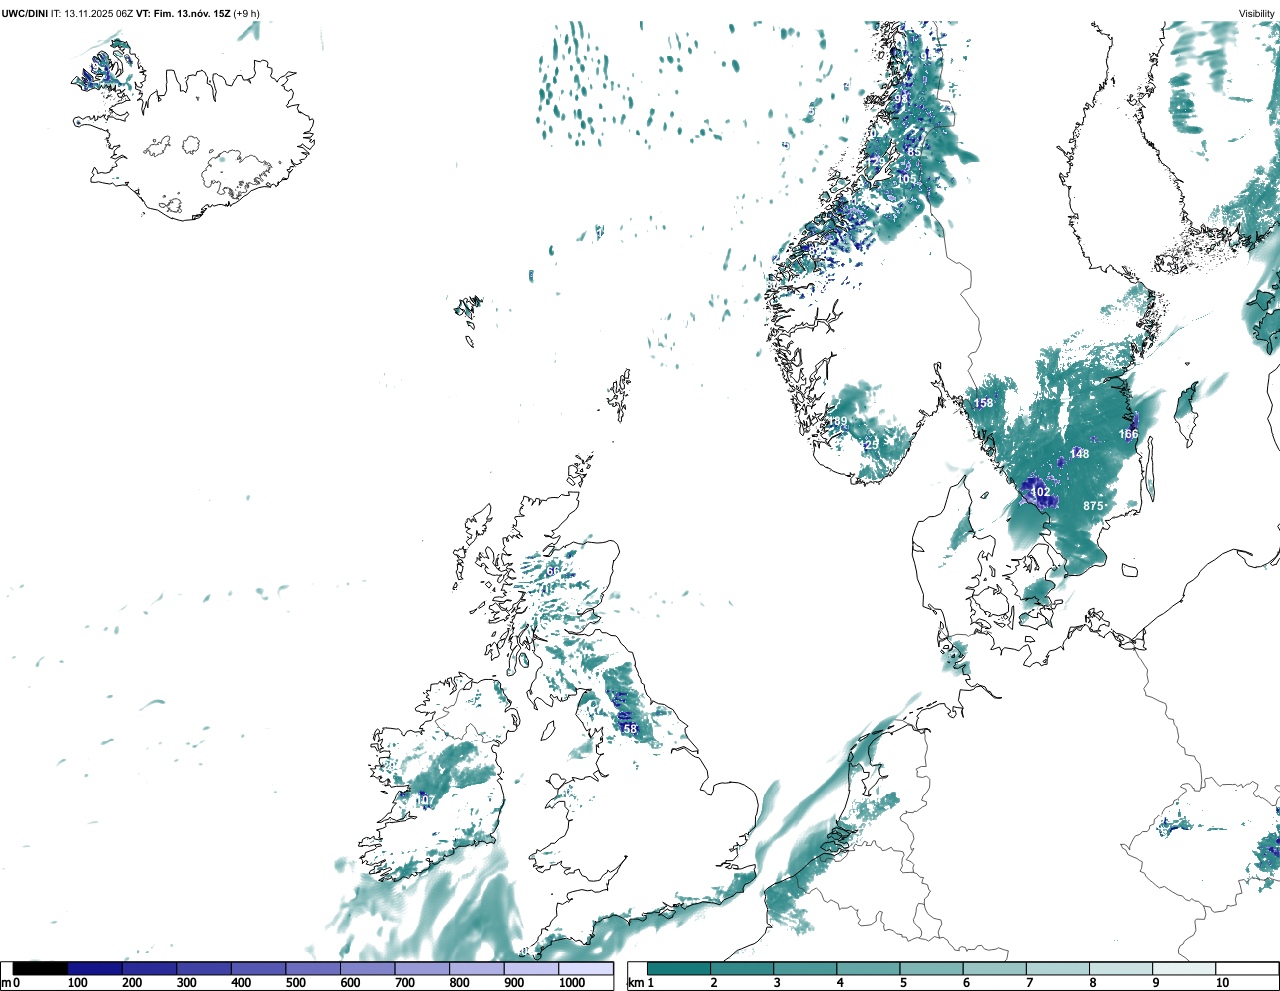Screen dimensions: 1280x991
Task: Select the 200–300 m legend color block
Action: (x=149, y=968)
